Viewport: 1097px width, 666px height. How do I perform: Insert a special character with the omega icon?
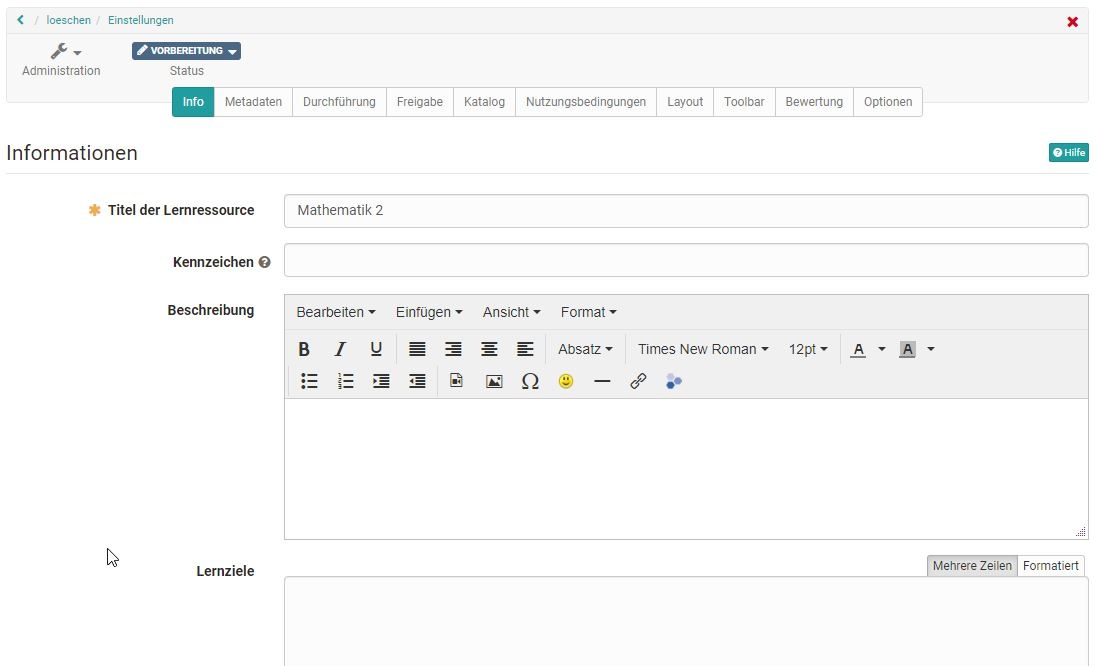click(x=530, y=381)
